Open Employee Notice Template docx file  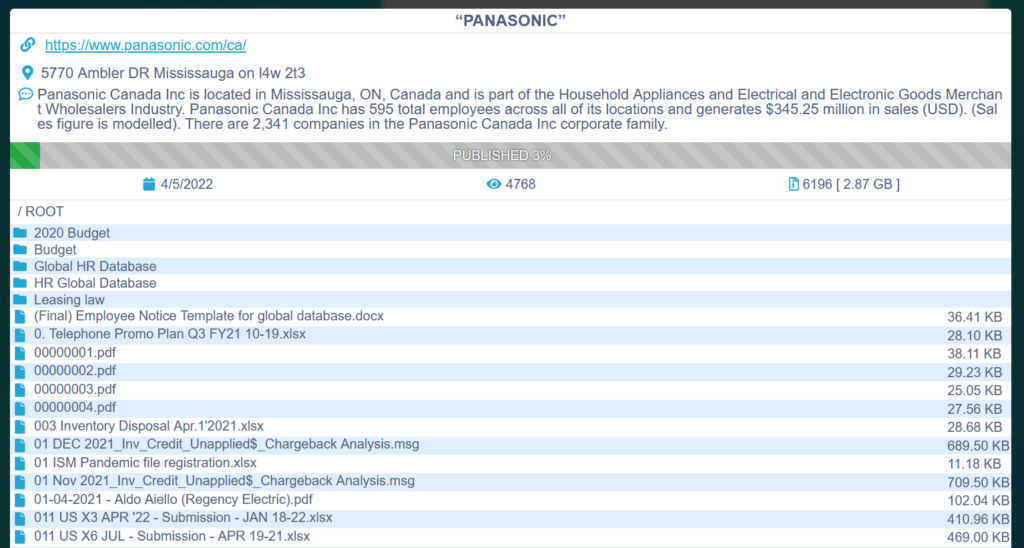tap(208, 316)
